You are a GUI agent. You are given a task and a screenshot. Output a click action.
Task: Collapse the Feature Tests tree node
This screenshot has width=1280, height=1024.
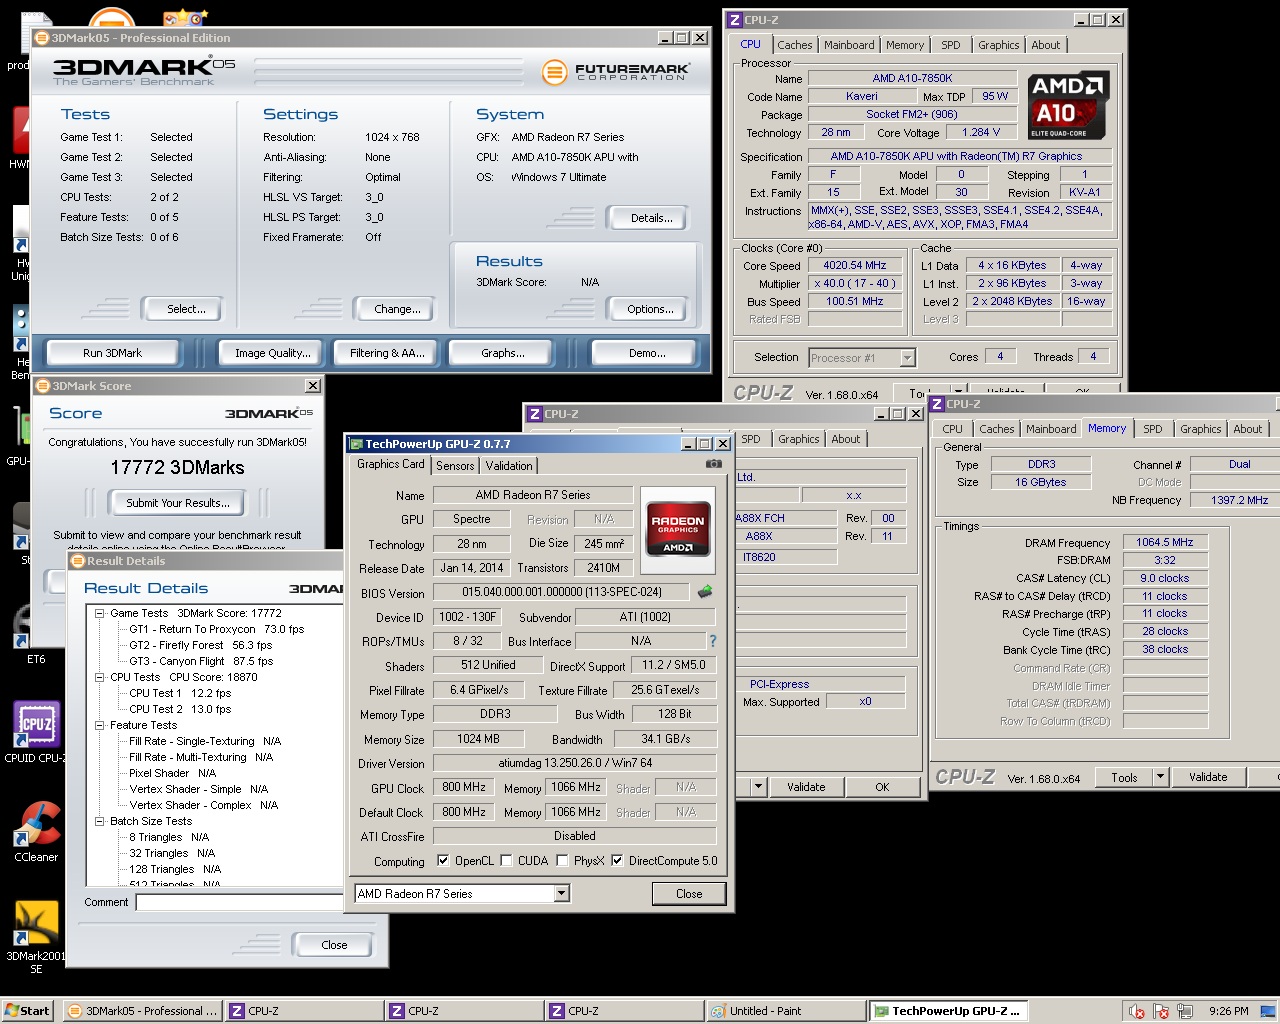pyautogui.click(x=100, y=725)
